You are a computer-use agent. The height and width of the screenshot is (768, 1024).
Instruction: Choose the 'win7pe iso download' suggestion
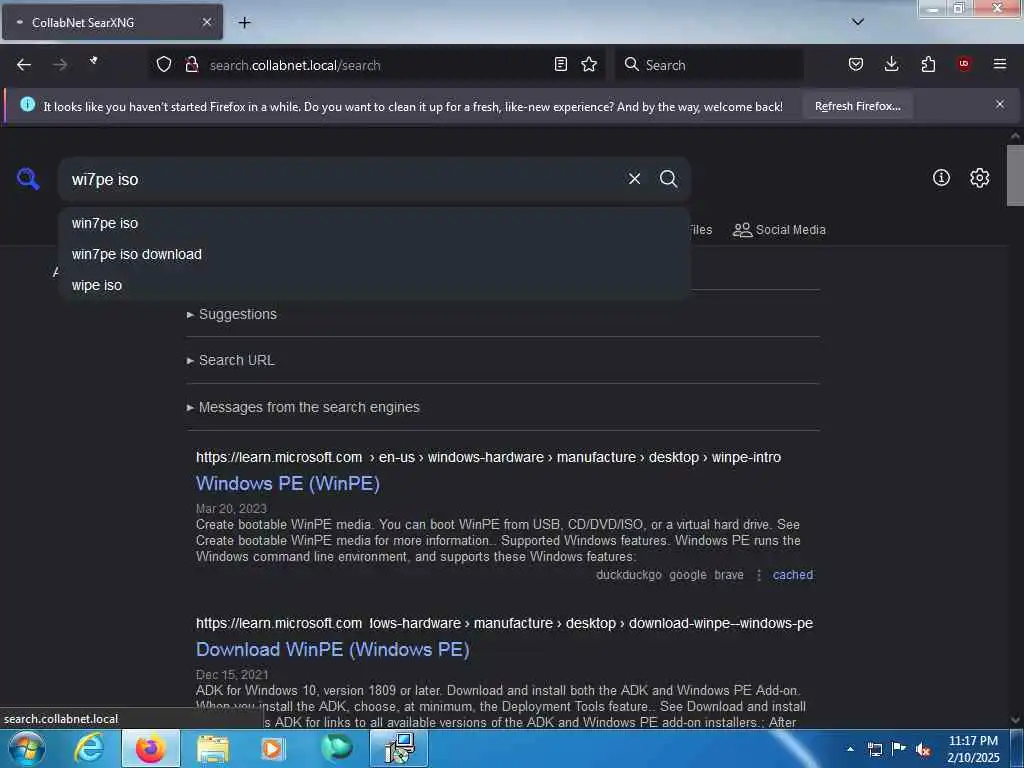374,254
